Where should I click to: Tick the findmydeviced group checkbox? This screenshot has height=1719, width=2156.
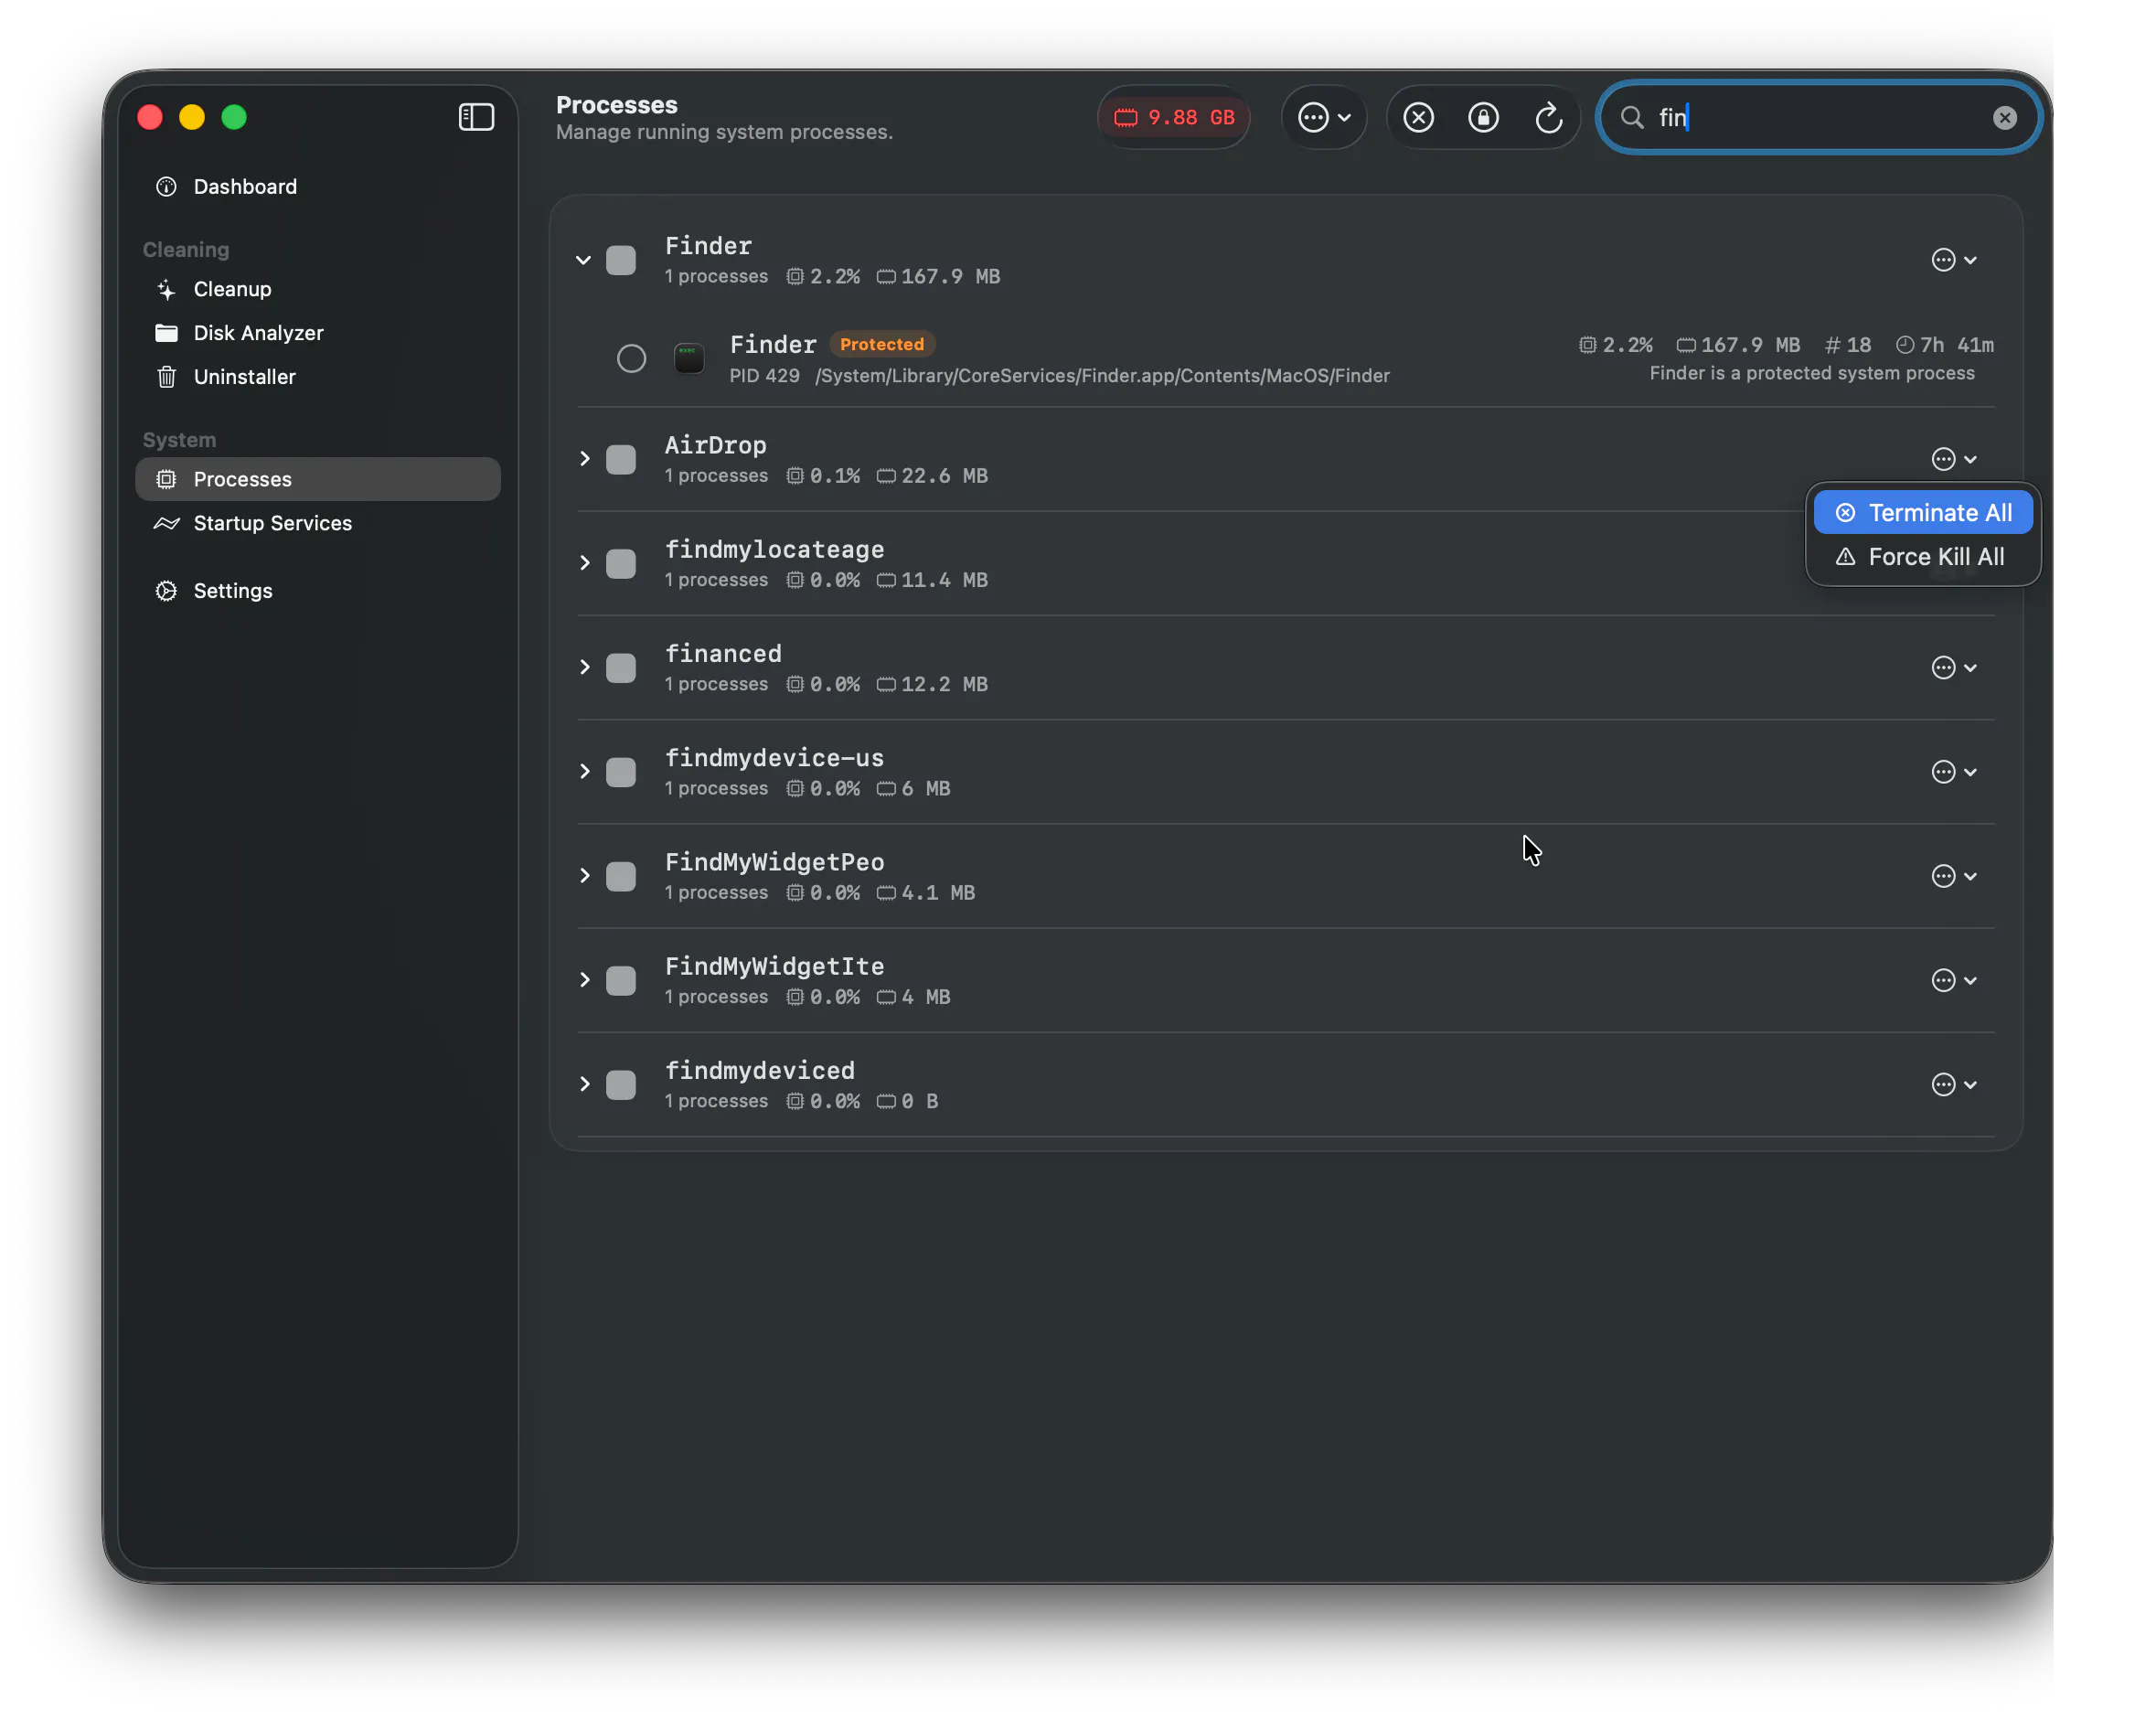[621, 1085]
